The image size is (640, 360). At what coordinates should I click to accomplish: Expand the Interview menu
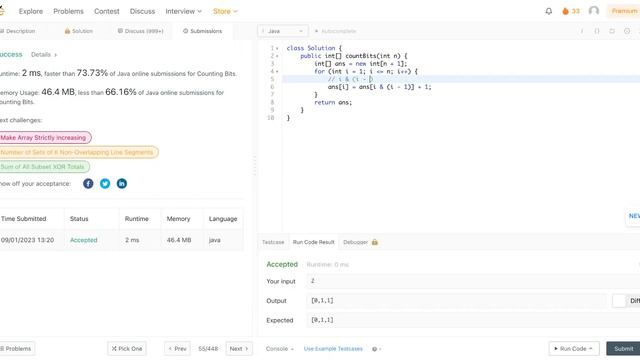tap(183, 11)
